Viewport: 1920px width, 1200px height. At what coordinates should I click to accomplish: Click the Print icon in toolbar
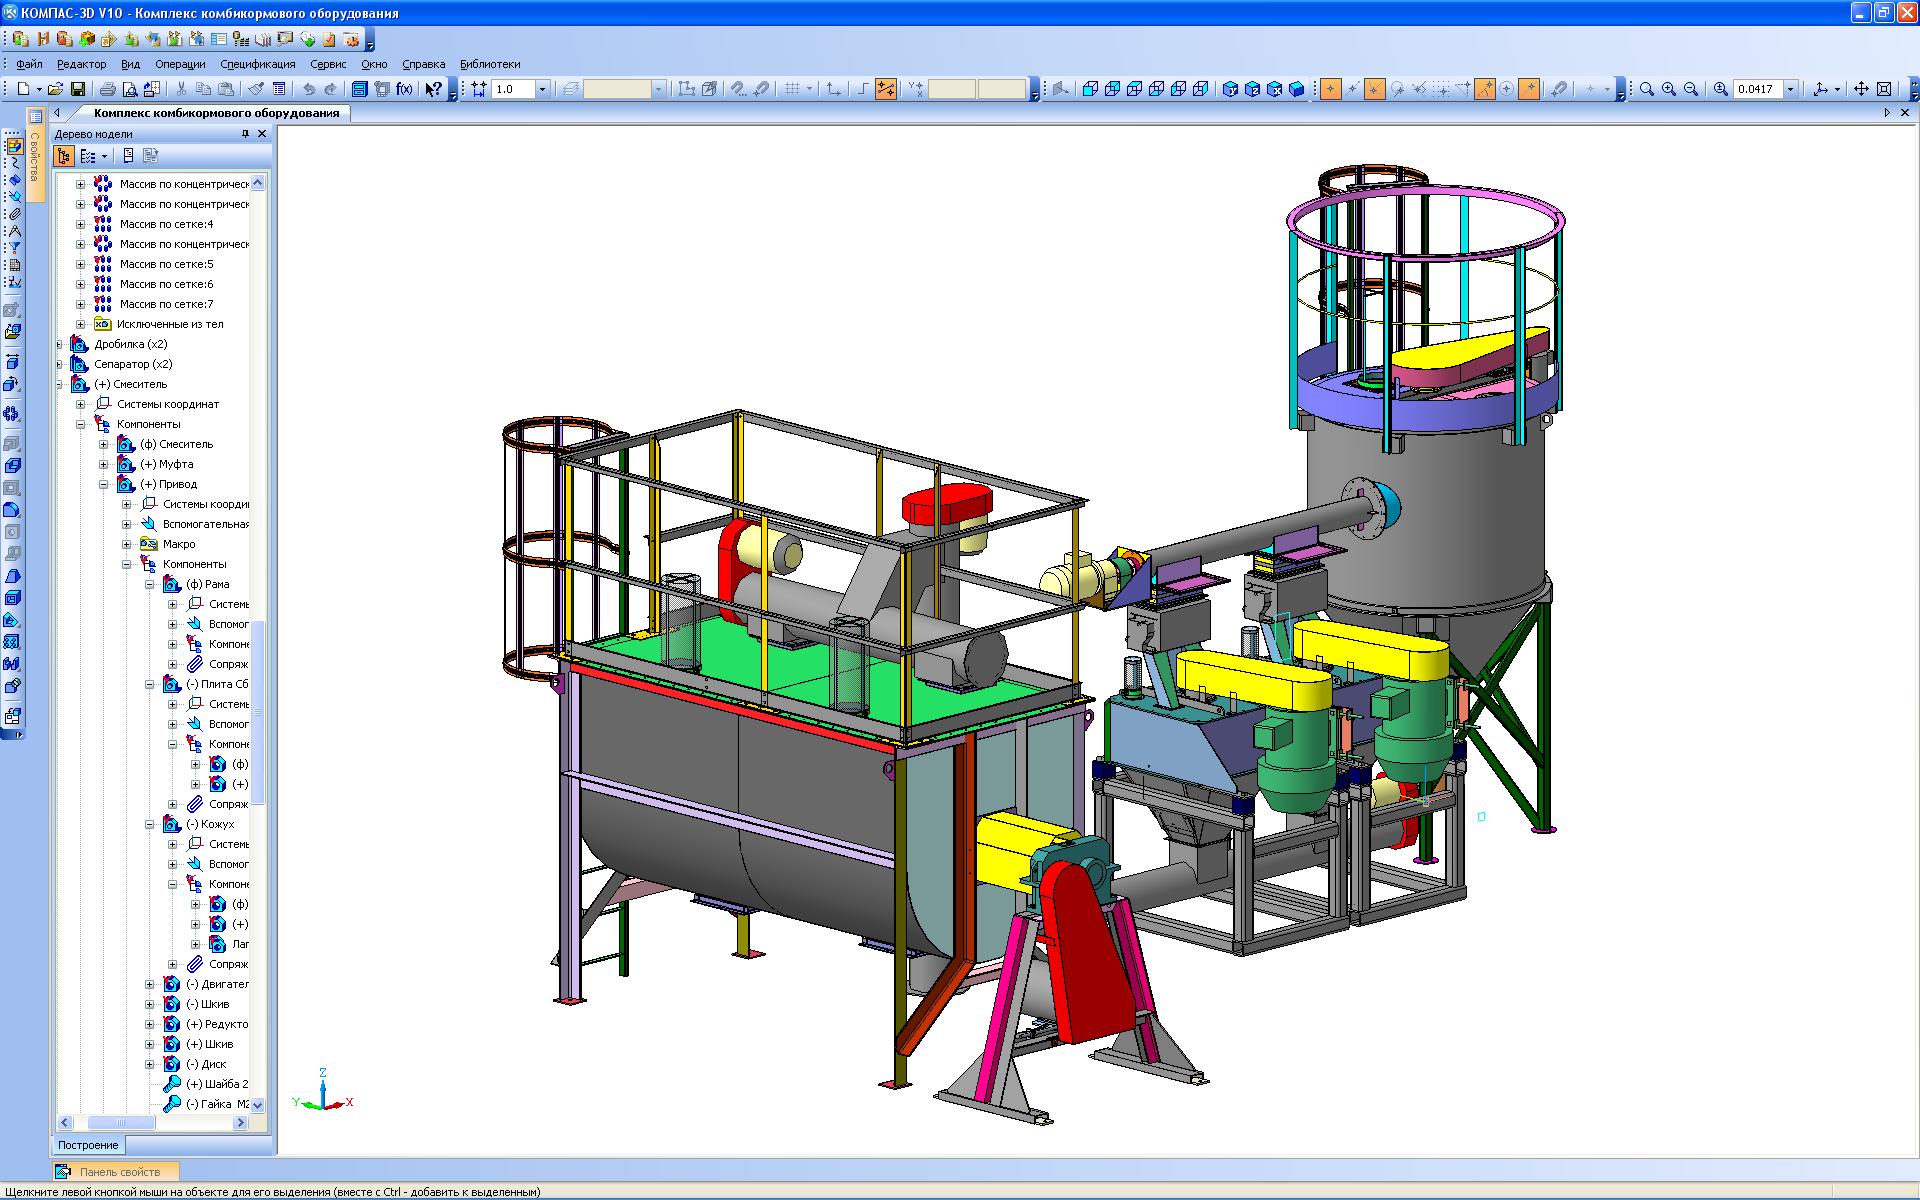click(108, 89)
